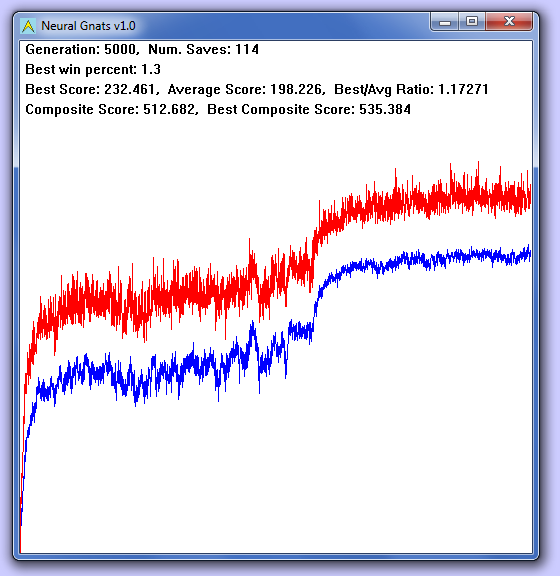This screenshot has height=576, width=560.
Task: Click the blue average-score curve plateau
Action: [441, 258]
